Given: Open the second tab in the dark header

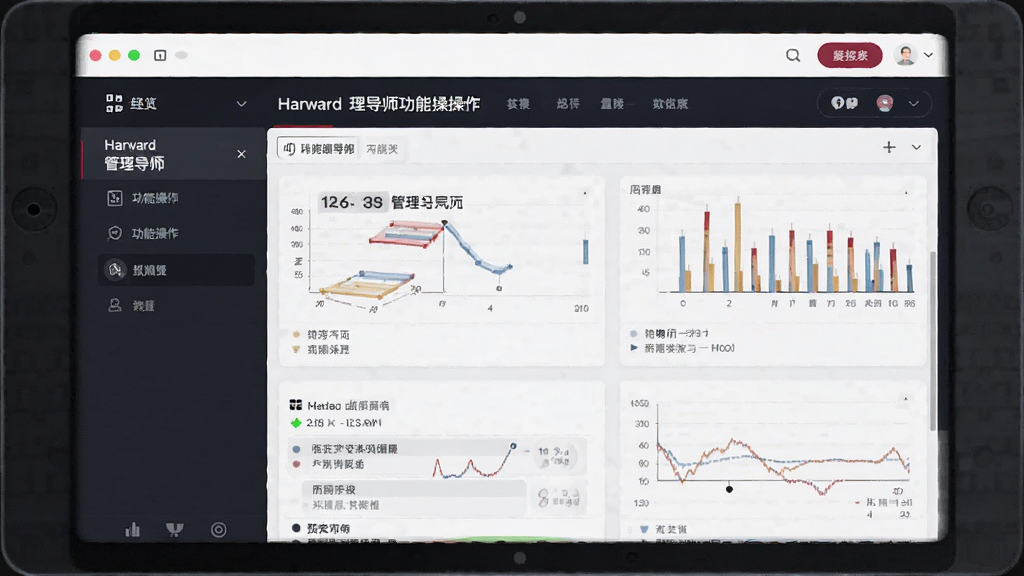Looking at the screenshot, I should coord(568,104).
